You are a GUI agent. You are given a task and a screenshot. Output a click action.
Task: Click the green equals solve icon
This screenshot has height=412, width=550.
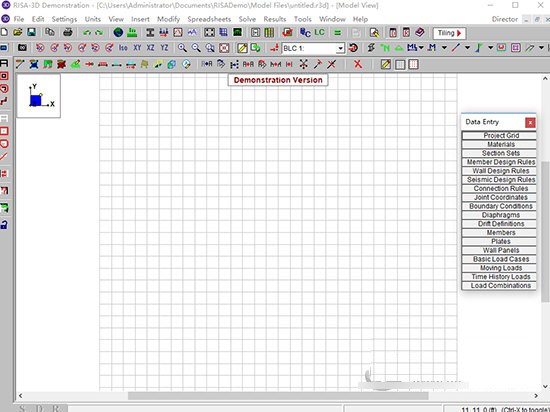337,33
